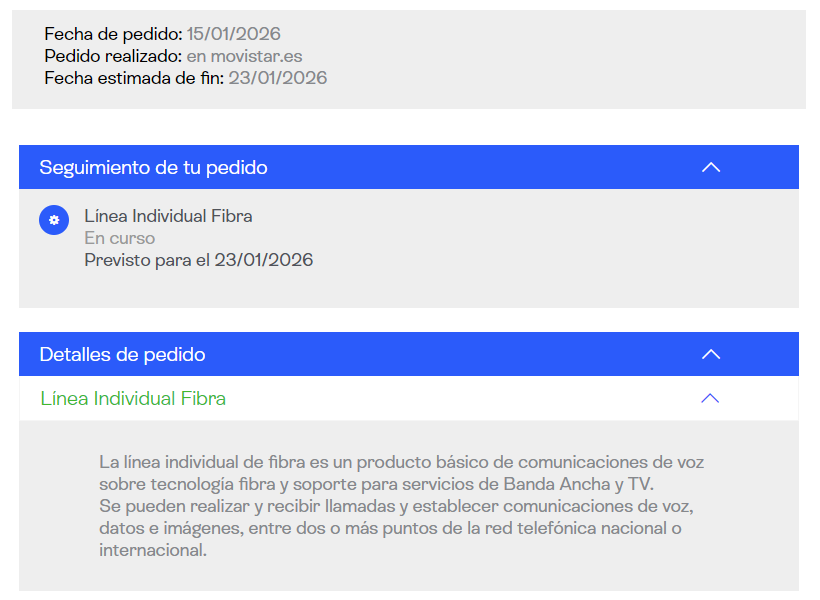The height and width of the screenshot is (600, 820).
Task: Open the green Línea Individual Fibra link
Action: (133, 398)
